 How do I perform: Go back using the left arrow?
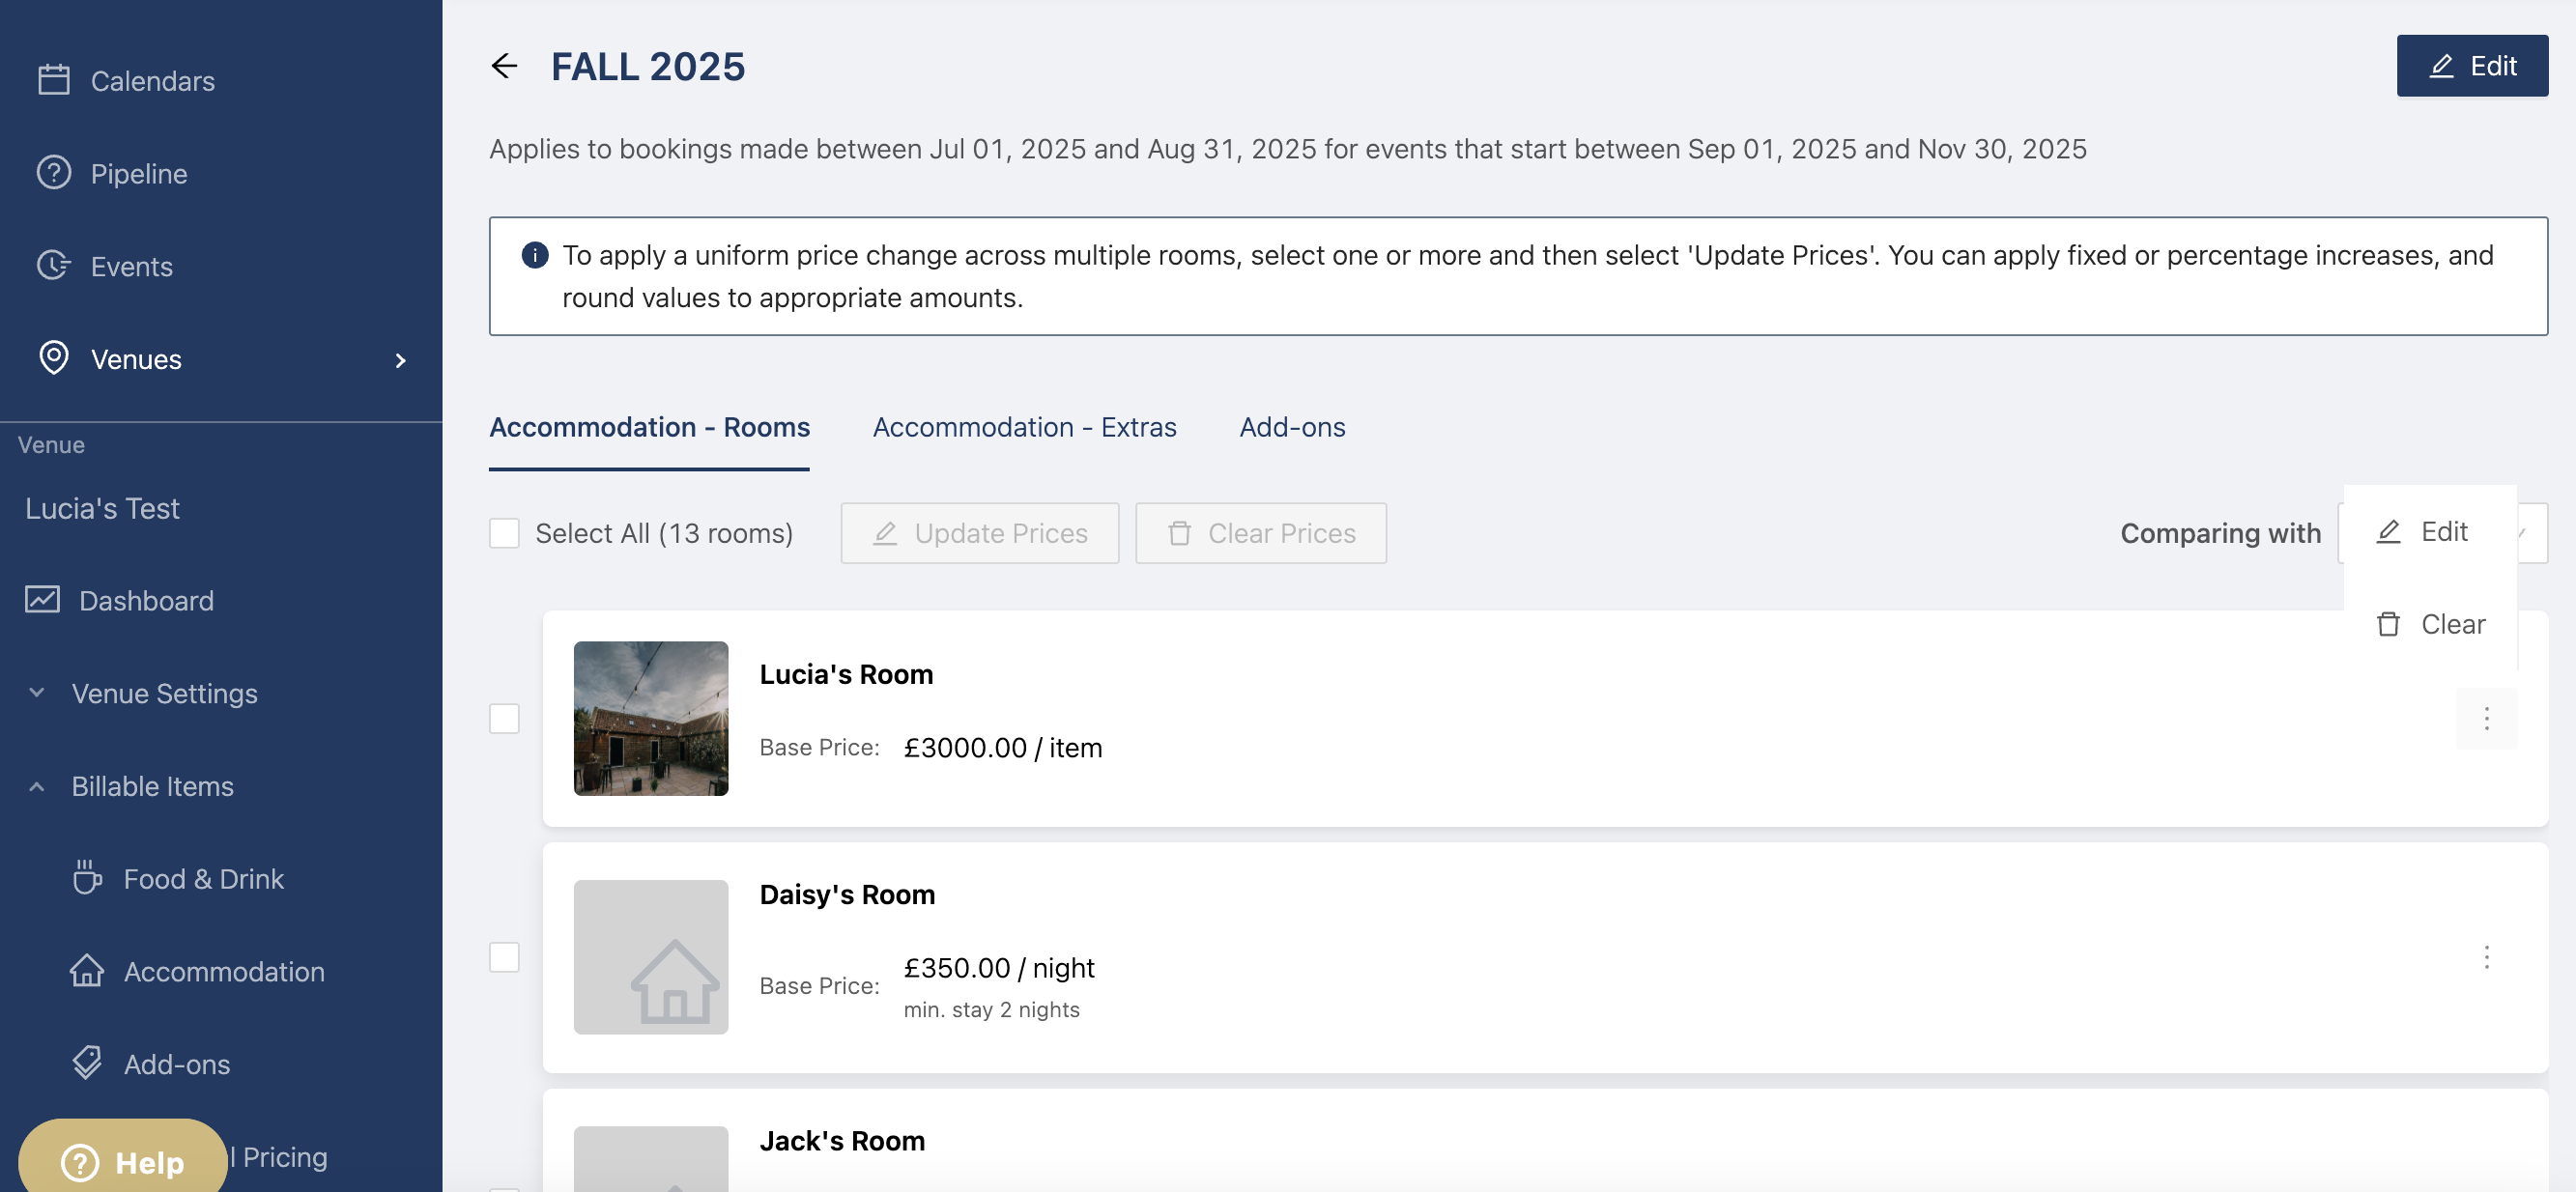tap(505, 66)
